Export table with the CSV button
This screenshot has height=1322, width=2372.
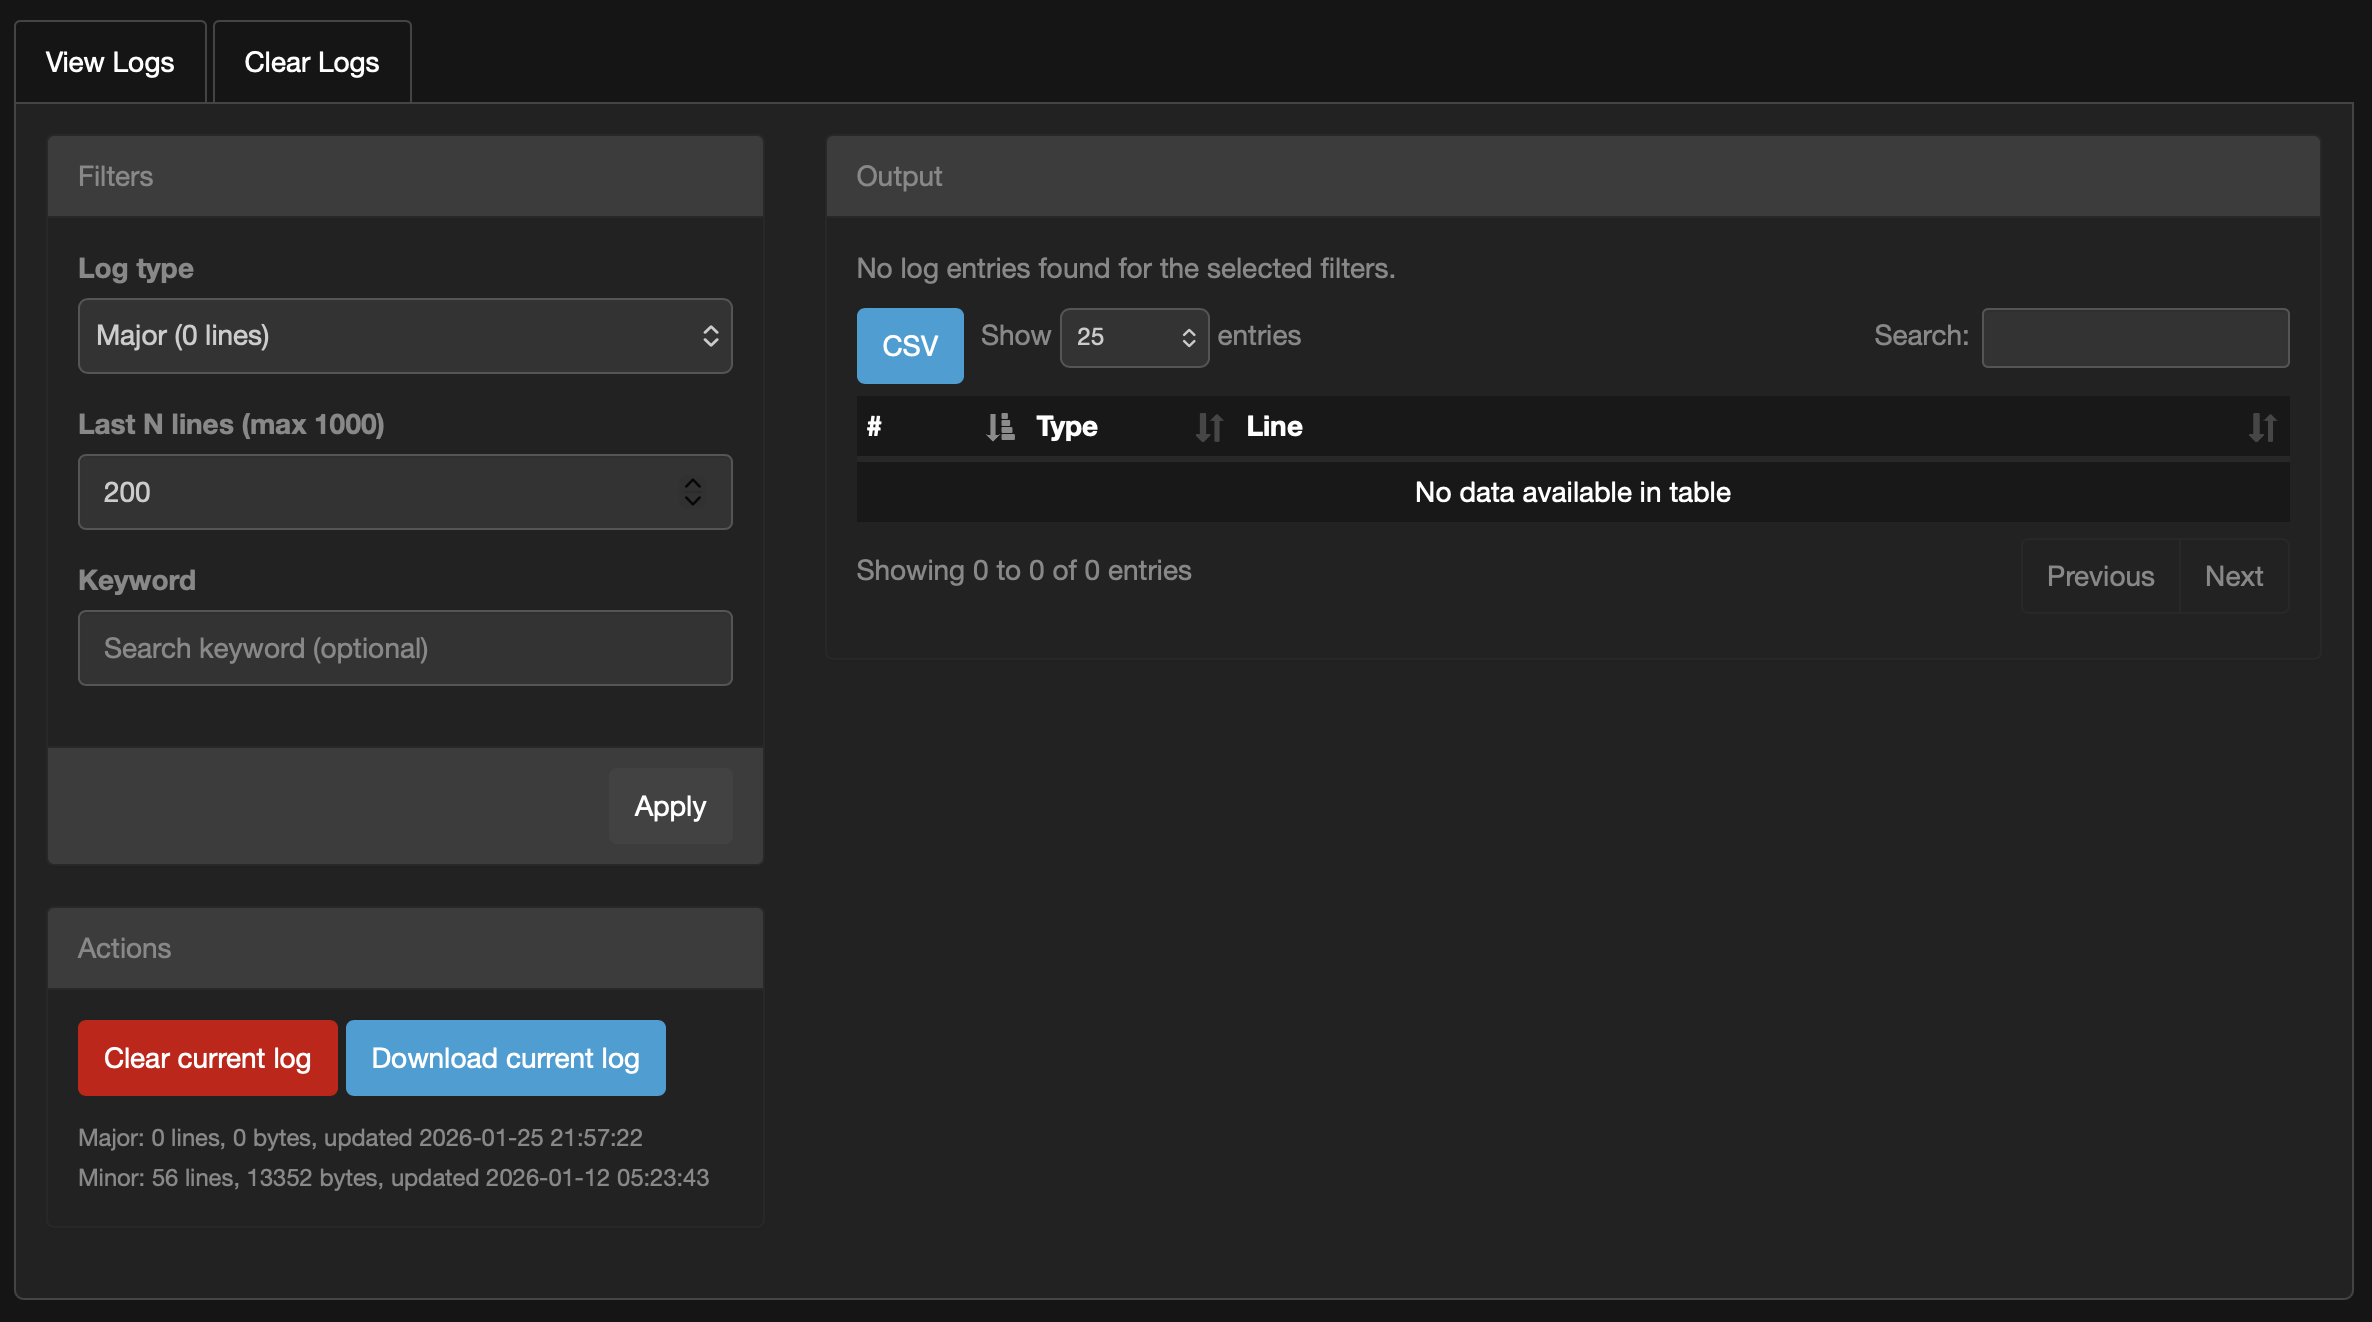click(x=909, y=346)
